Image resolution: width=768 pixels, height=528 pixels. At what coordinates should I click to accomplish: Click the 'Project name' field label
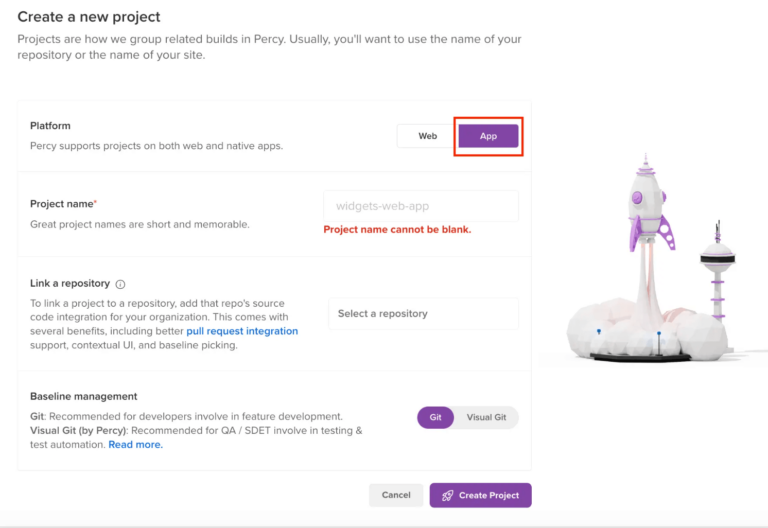62,204
